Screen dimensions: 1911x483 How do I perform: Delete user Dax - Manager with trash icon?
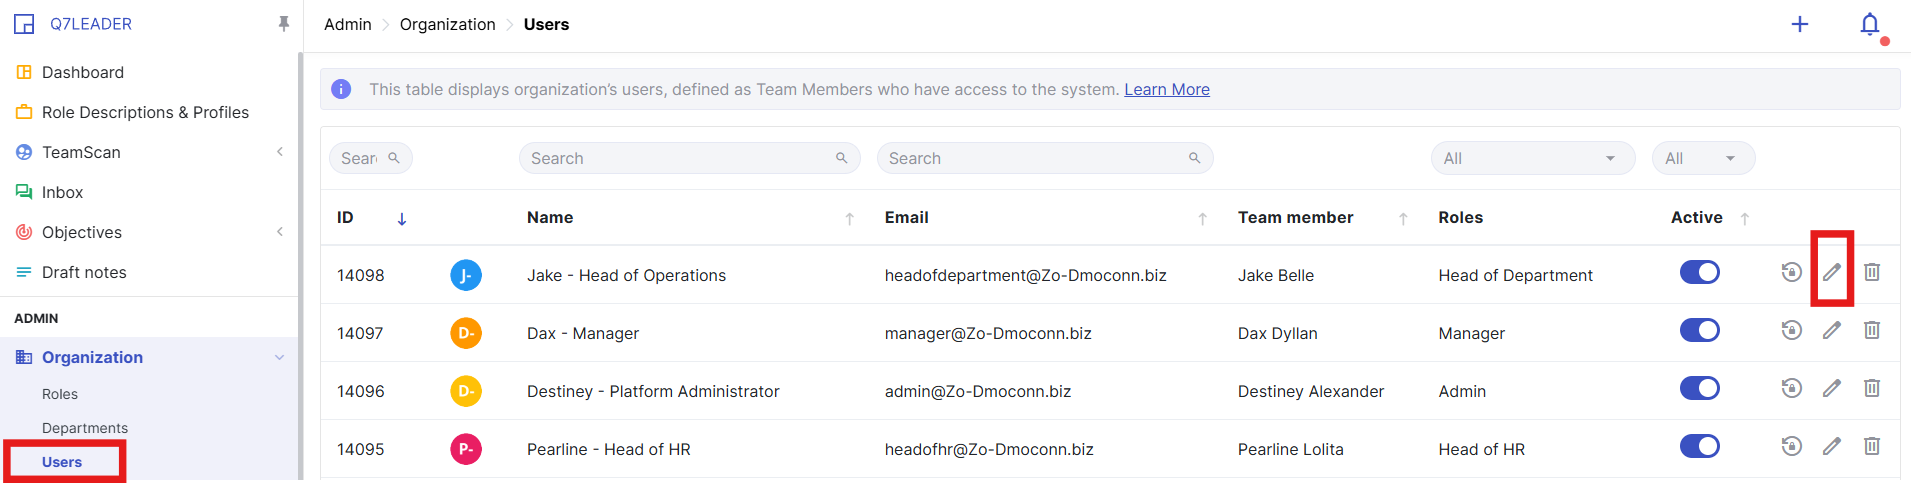[1872, 330]
